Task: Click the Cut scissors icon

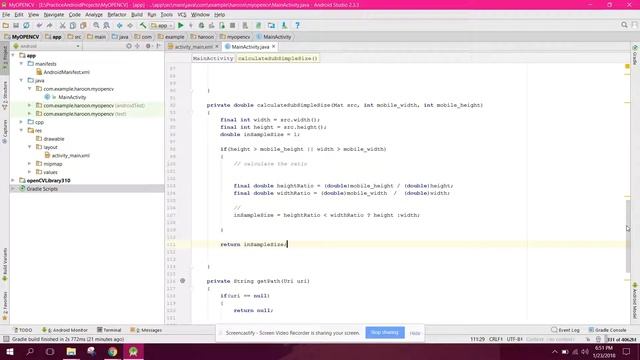Action: tap(62, 25)
